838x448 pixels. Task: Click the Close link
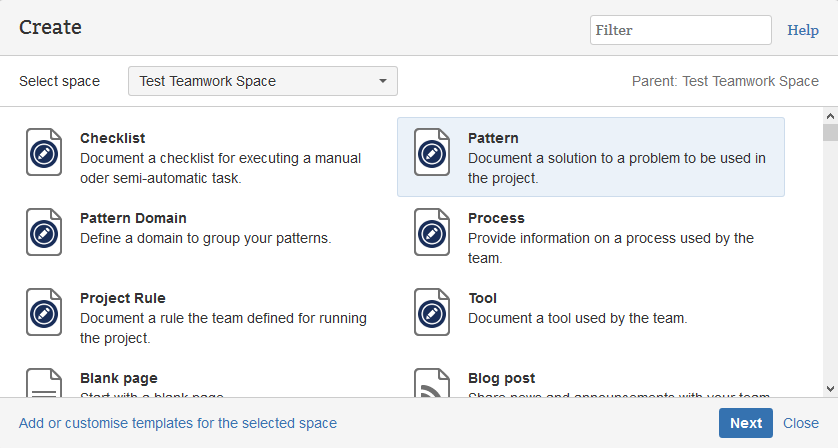pyautogui.click(x=801, y=423)
